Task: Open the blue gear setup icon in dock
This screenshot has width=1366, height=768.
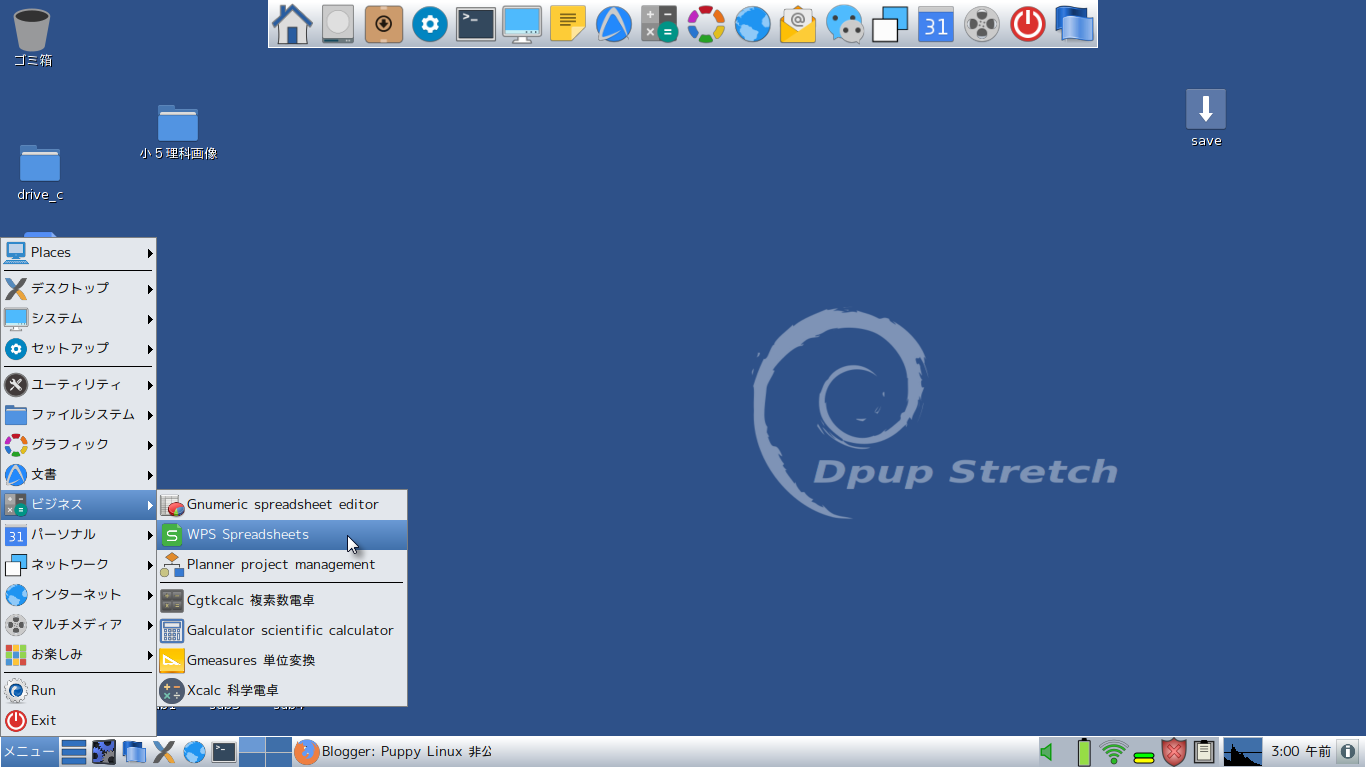Action: 430,24
